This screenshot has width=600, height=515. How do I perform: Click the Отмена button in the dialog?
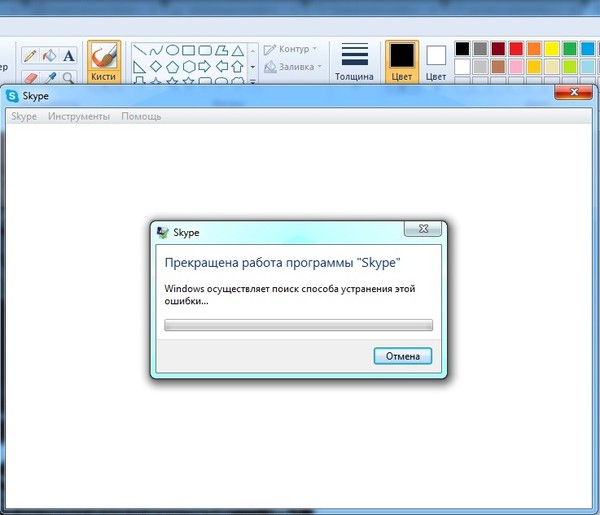pos(403,356)
